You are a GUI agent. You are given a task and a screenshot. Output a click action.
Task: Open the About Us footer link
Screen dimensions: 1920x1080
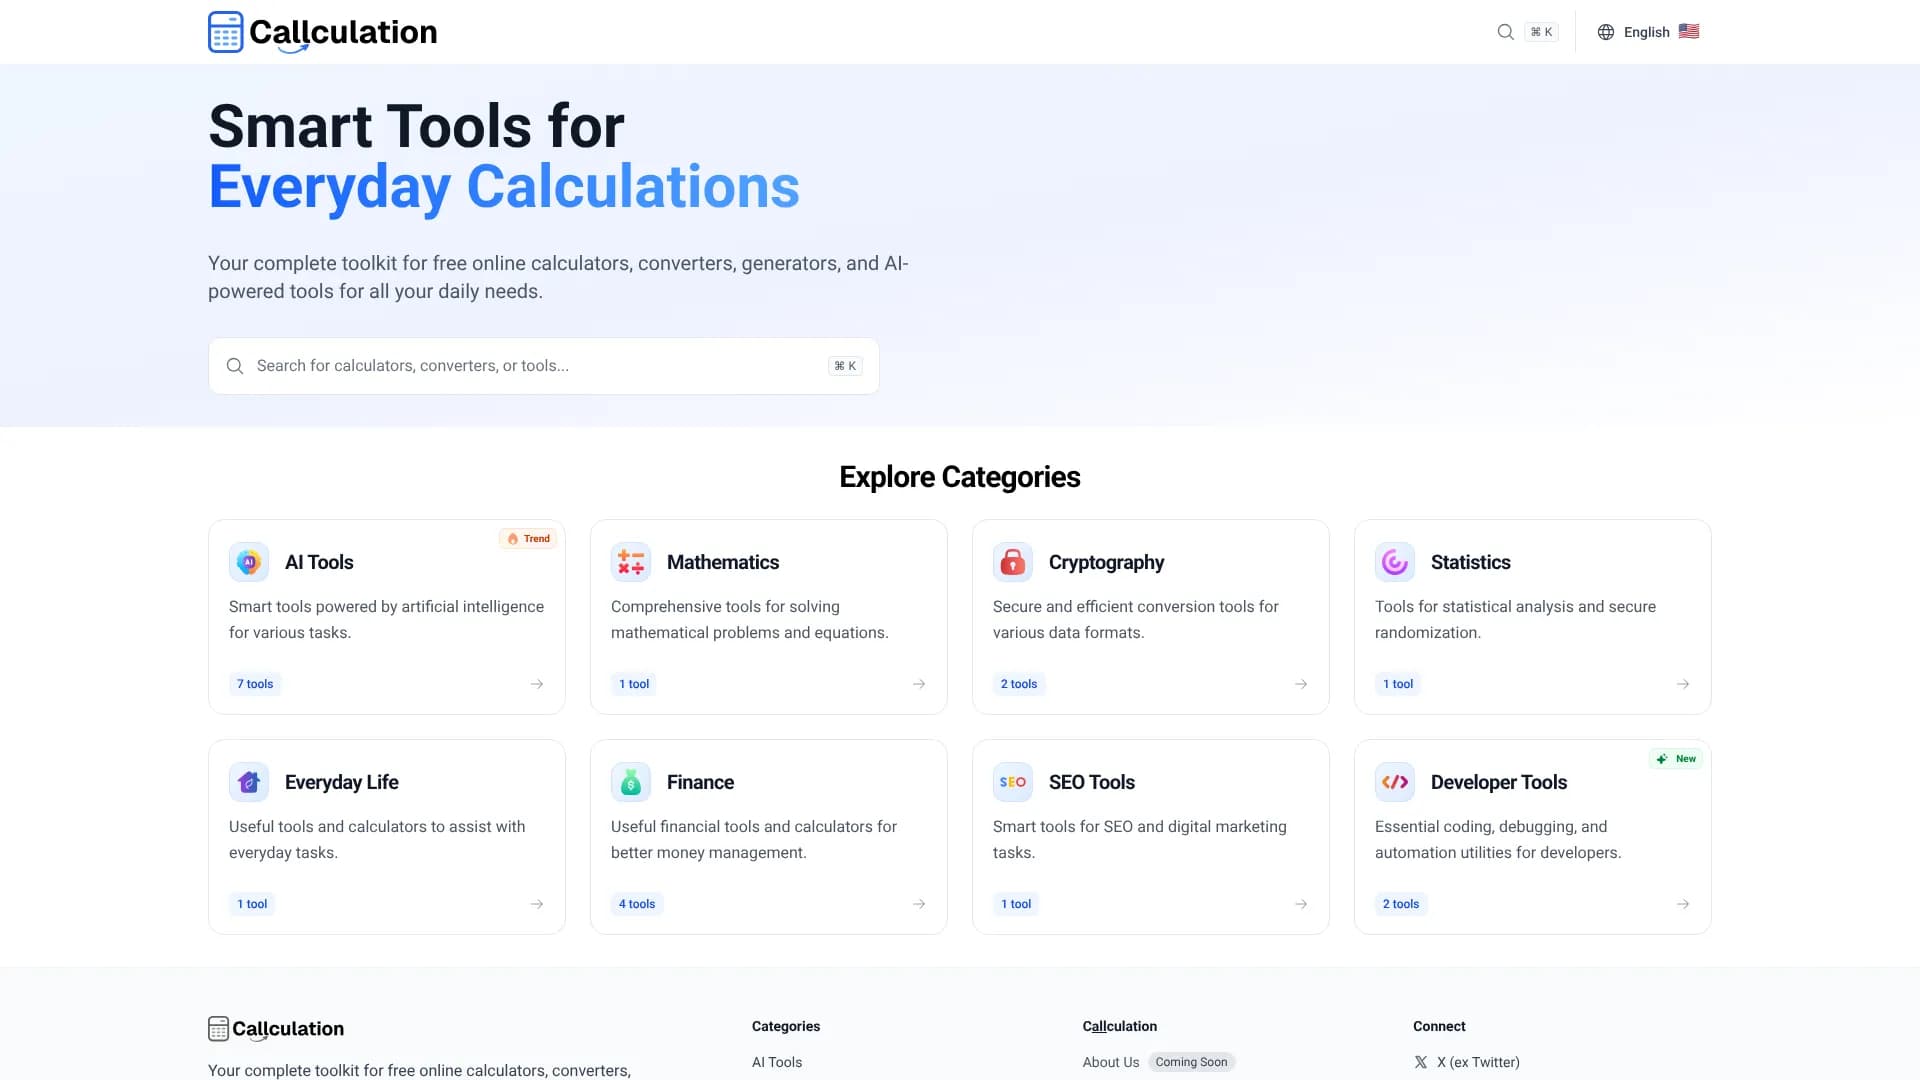tap(1110, 1062)
